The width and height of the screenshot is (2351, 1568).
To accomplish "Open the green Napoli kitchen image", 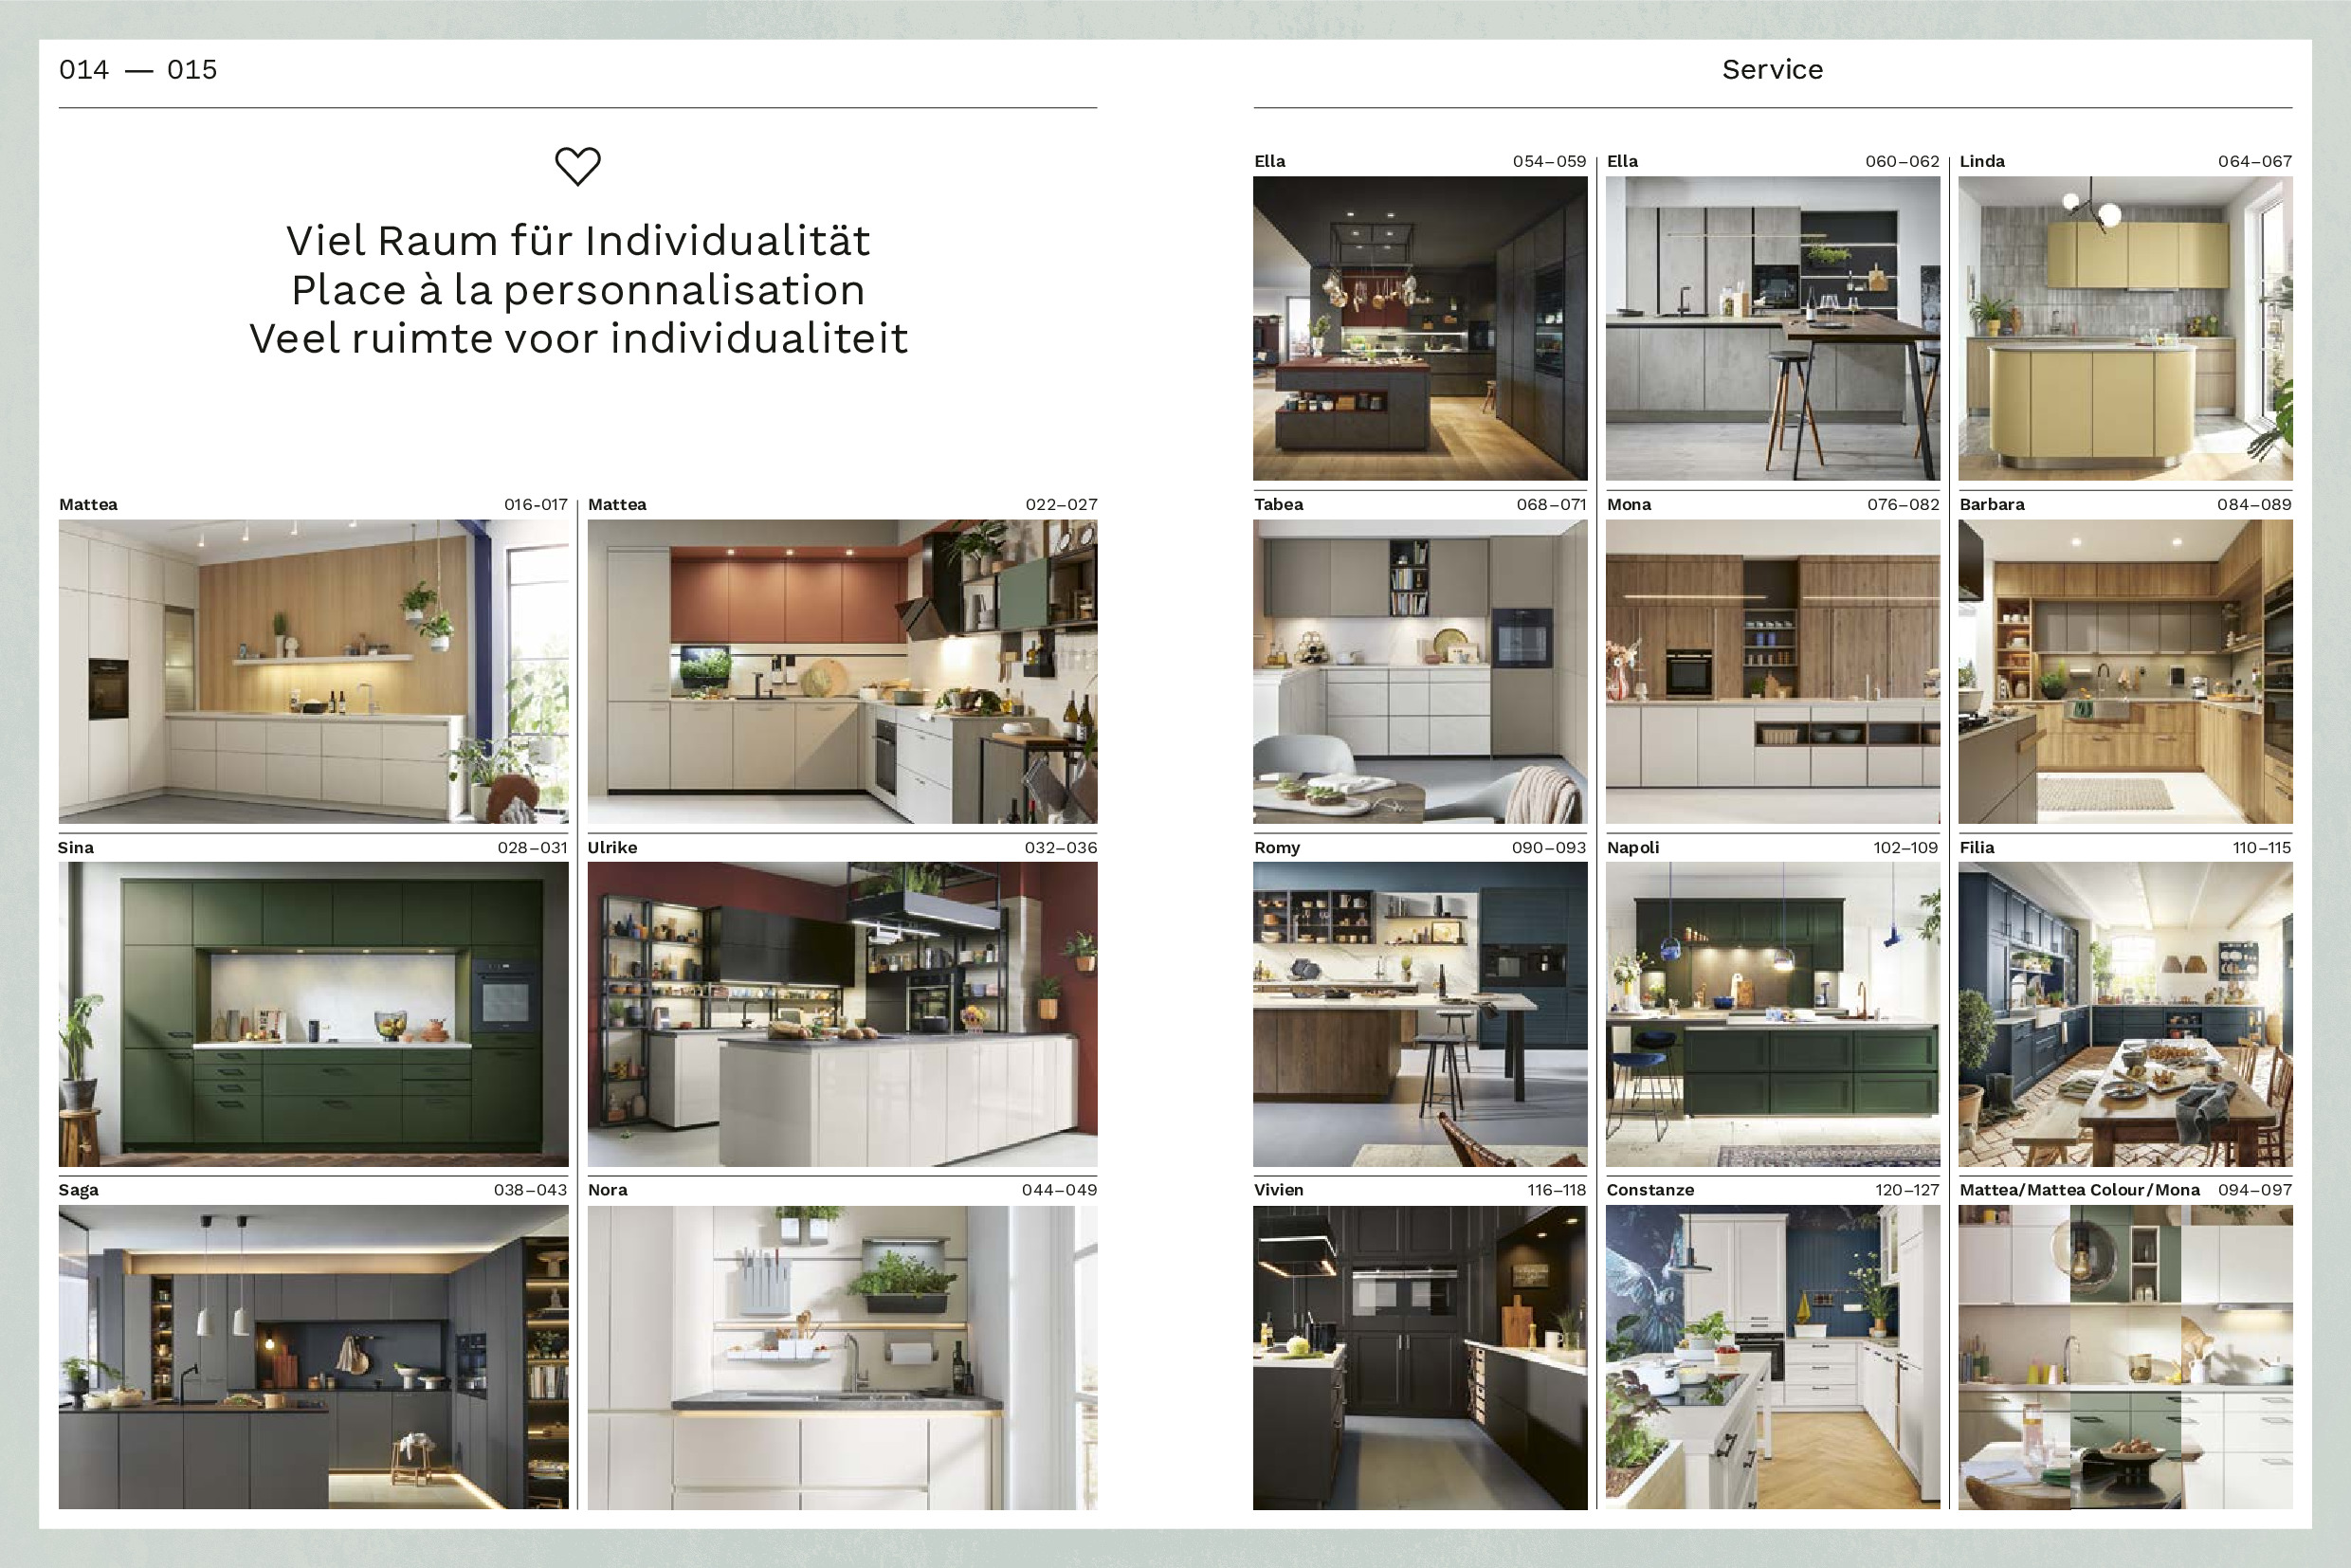I will 1772,1014.
